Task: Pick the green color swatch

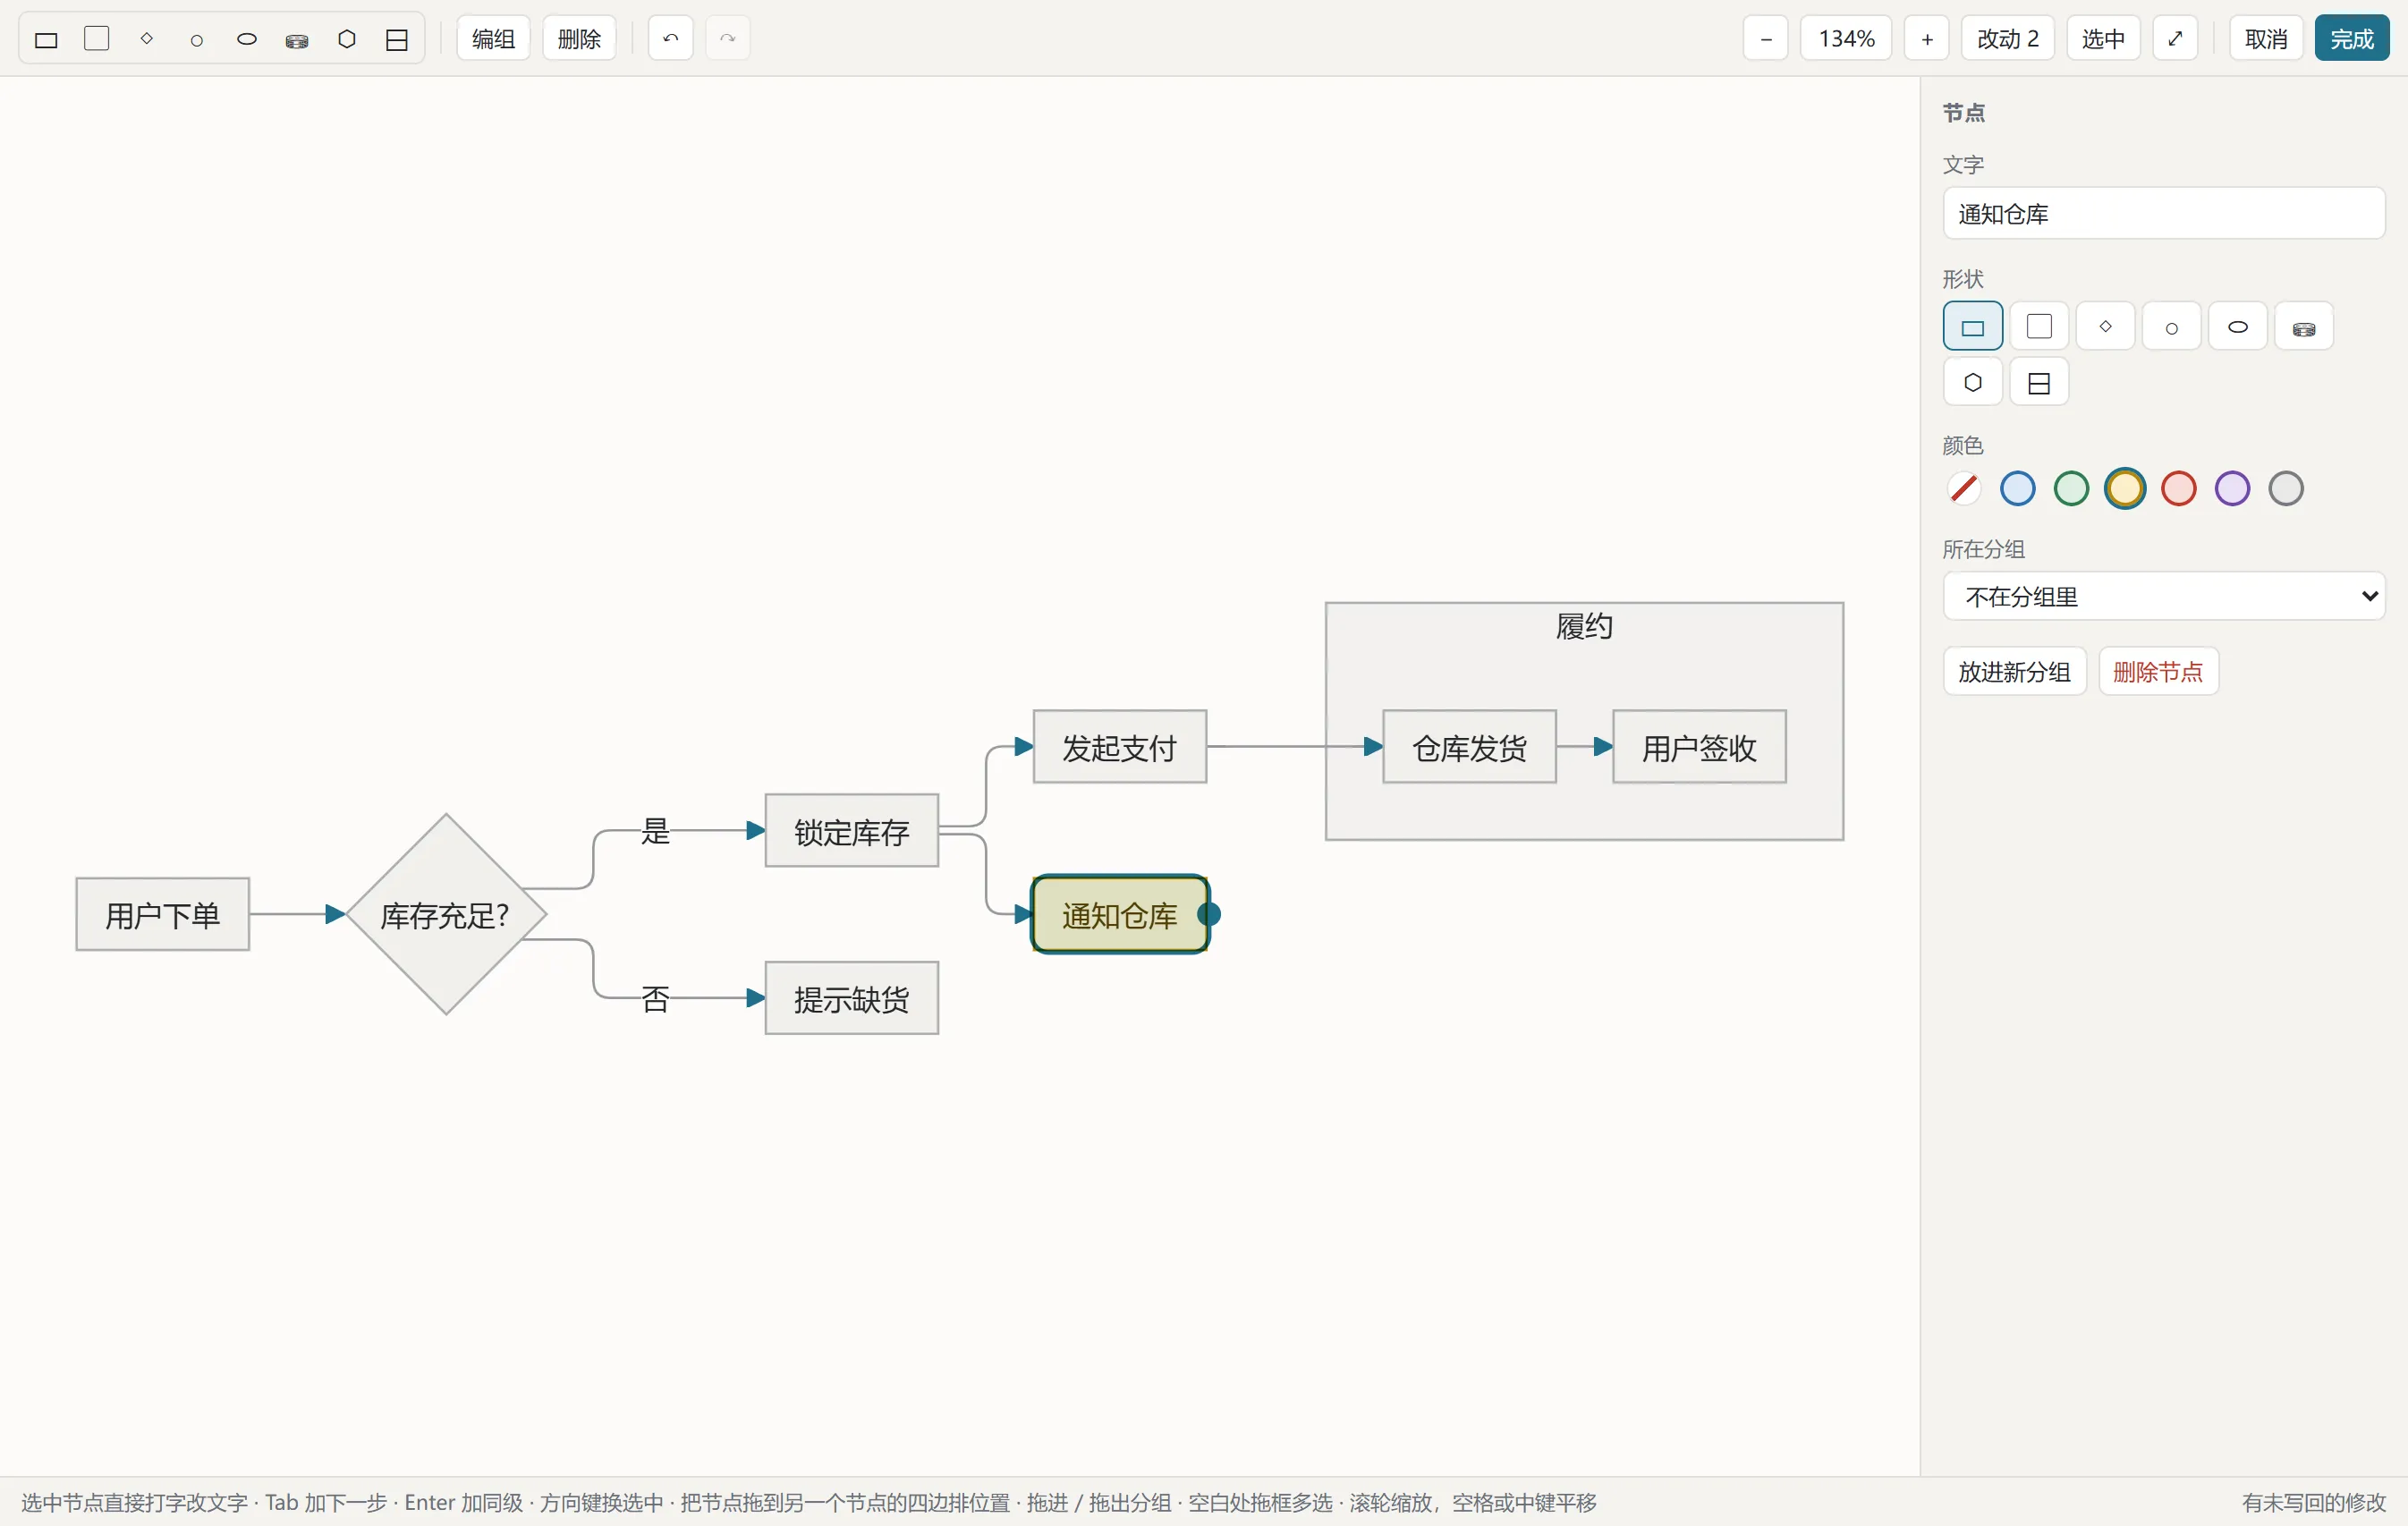Action: point(2071,489)
